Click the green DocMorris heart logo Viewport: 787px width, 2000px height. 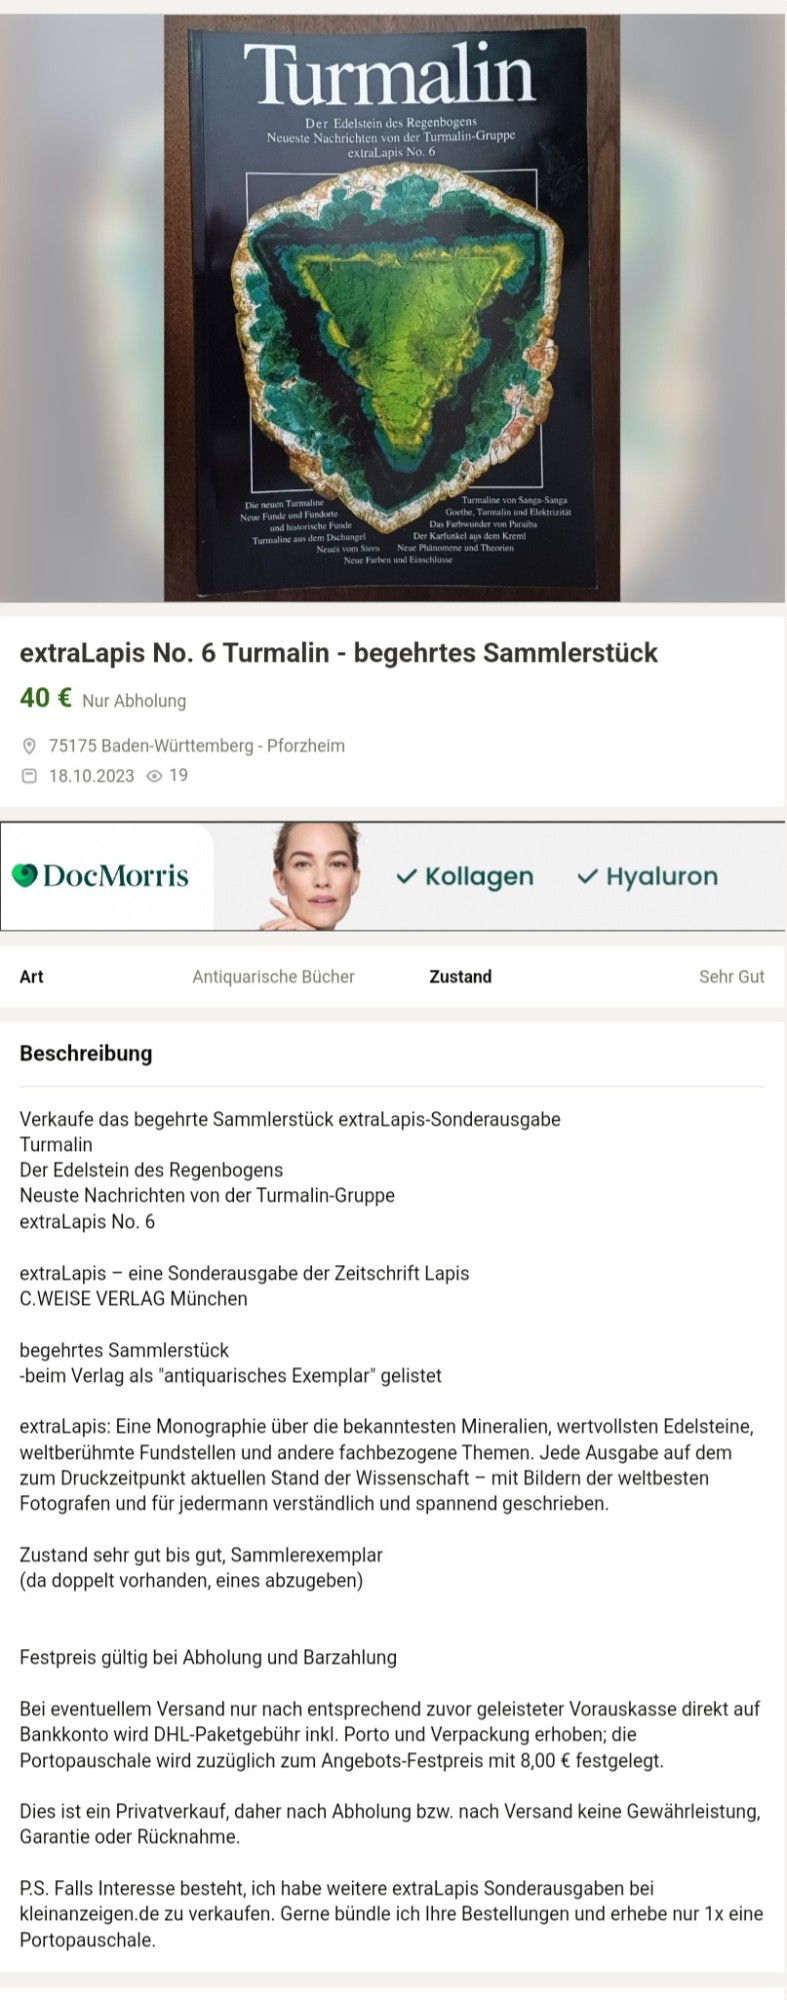tap(25, 876)
